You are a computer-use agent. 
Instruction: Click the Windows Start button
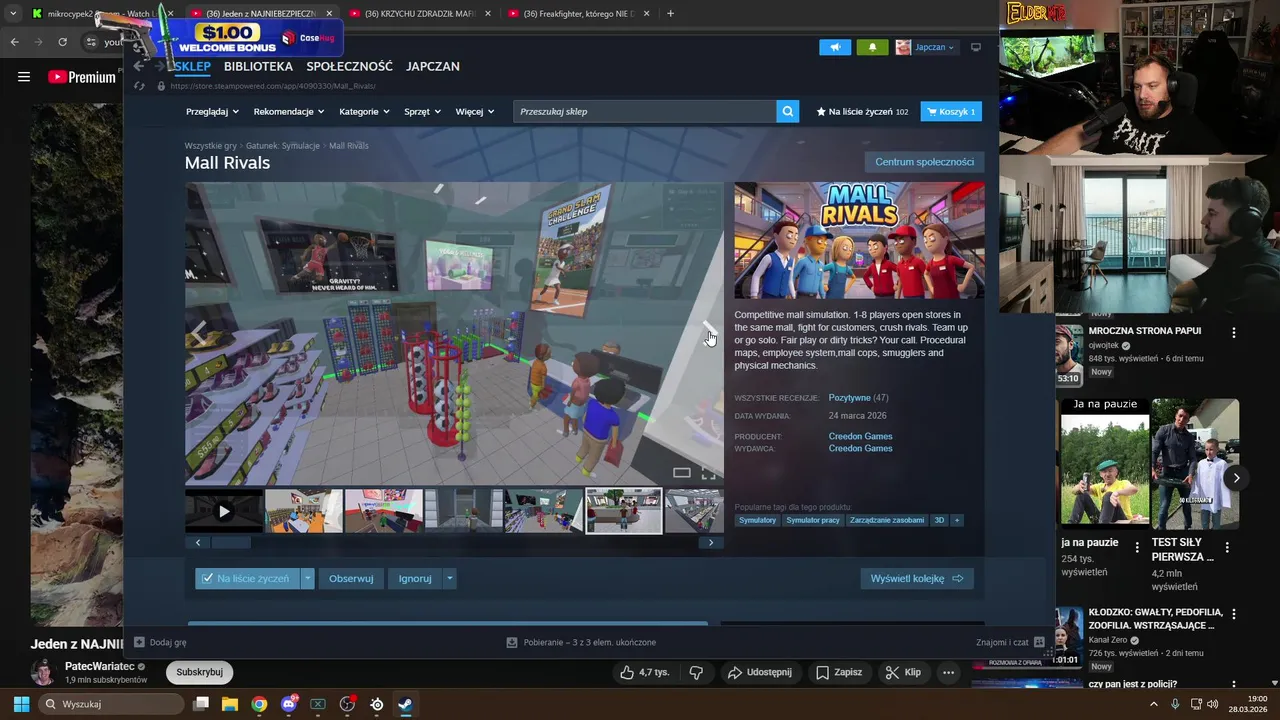(21, 704)
